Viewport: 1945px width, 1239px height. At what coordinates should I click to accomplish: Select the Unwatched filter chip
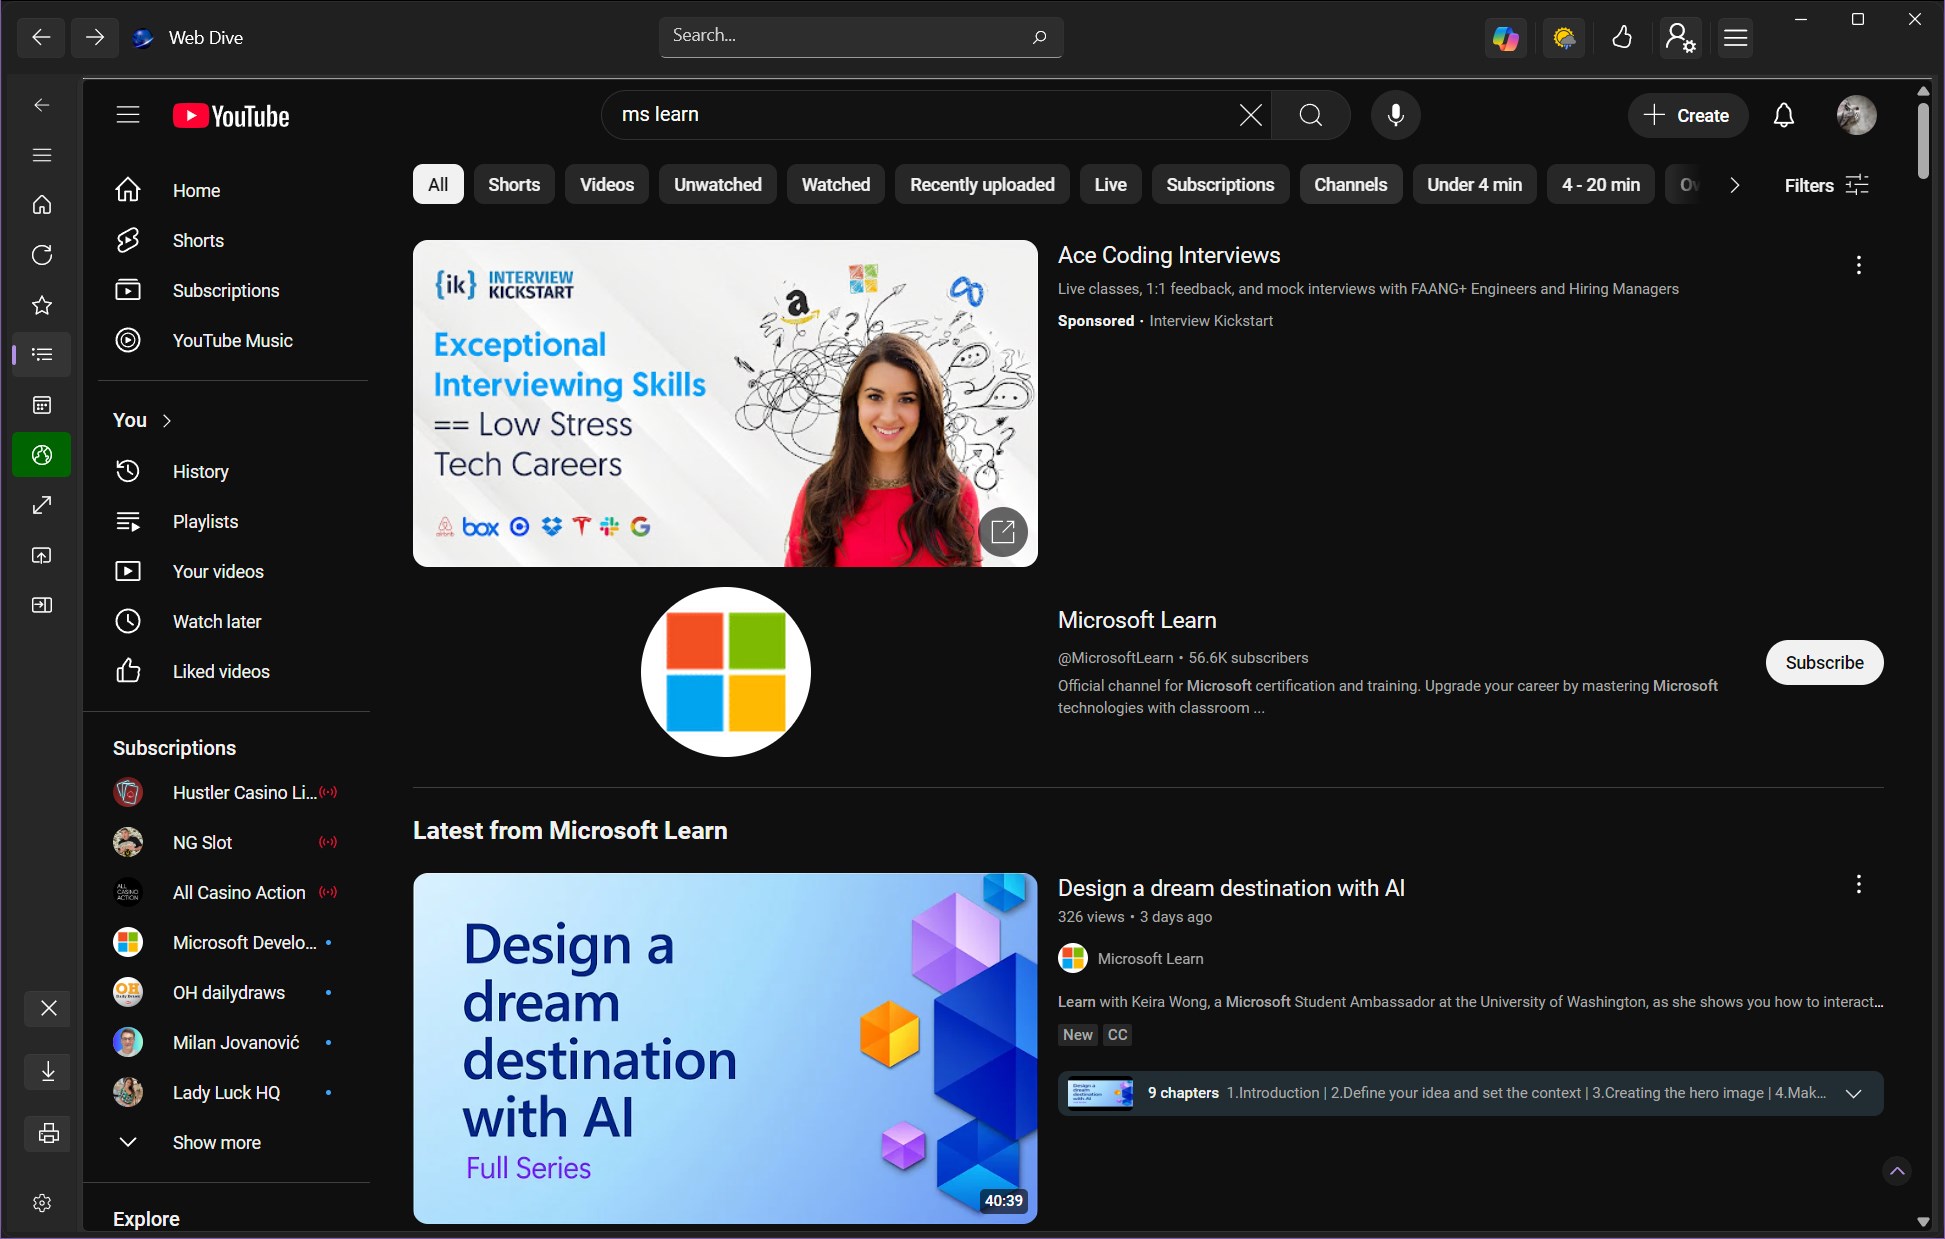pyautogui.click(x=717, y=185)
